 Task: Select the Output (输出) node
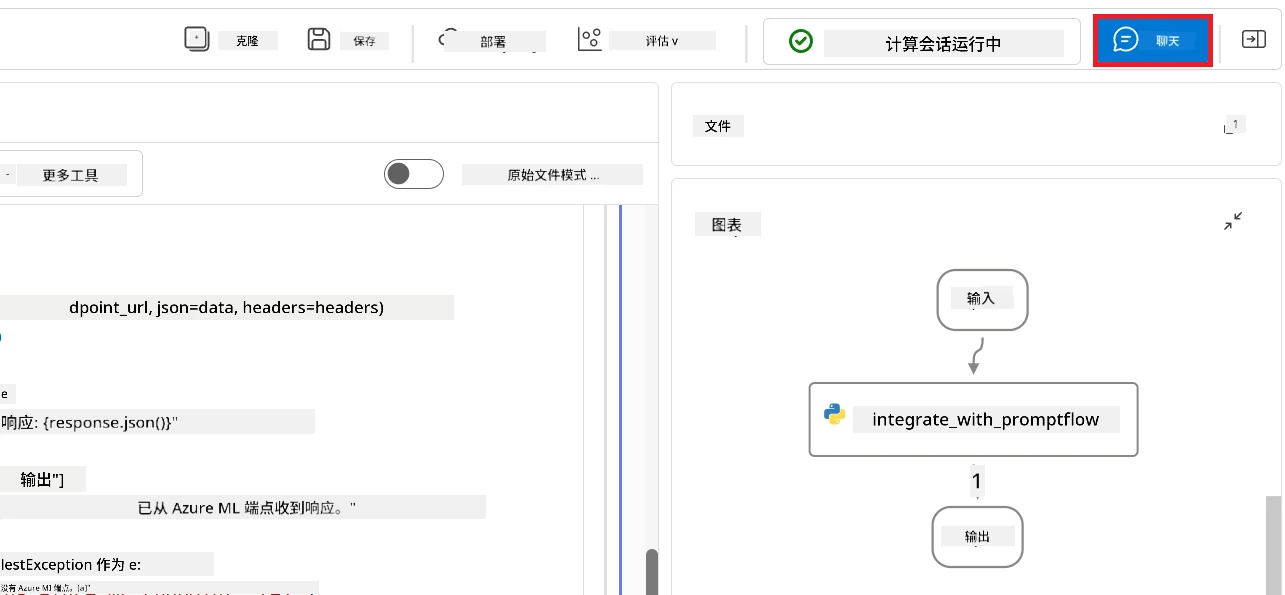977,537
